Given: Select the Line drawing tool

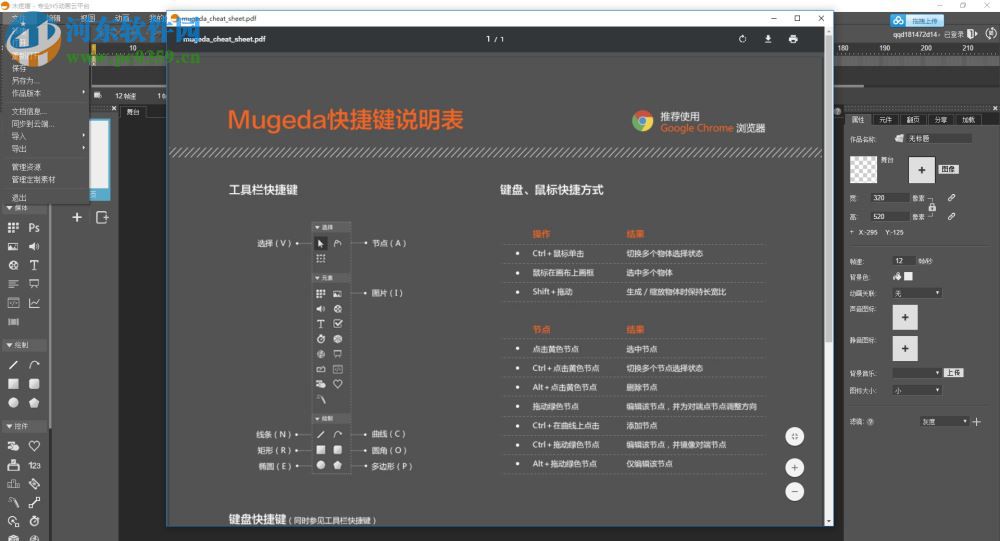Looking at the screenshot, I should click(13, 365).
